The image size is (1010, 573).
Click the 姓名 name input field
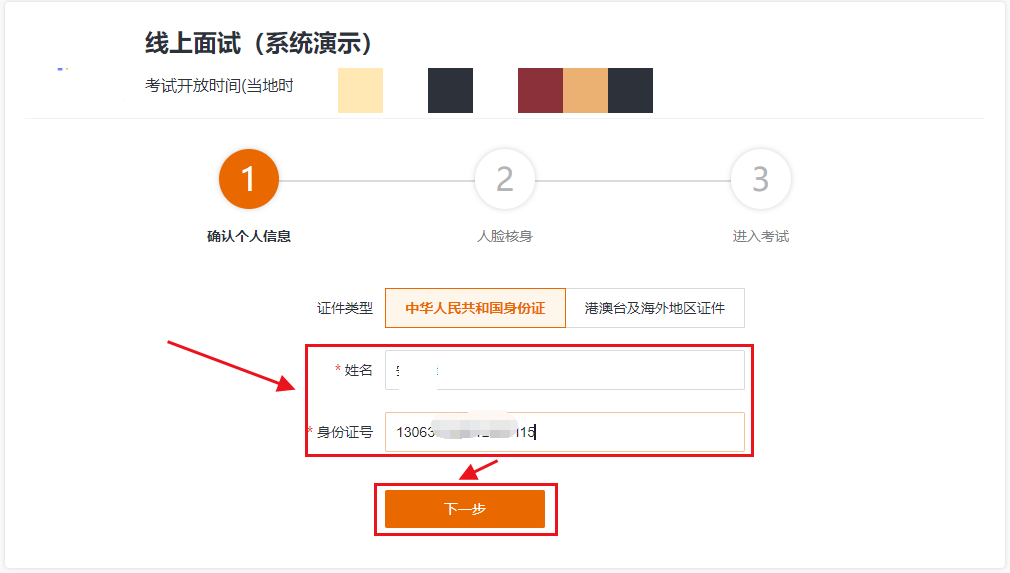point(565,370)
